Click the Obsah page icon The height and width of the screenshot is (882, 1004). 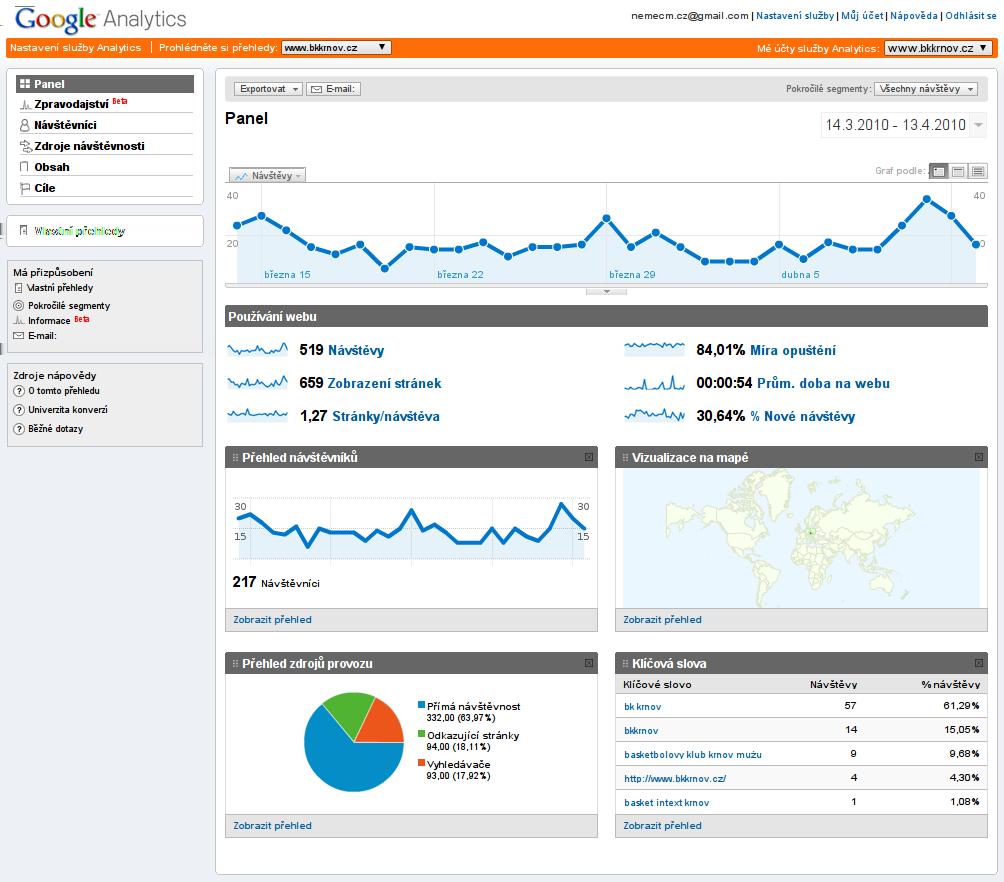coord(24,167)
